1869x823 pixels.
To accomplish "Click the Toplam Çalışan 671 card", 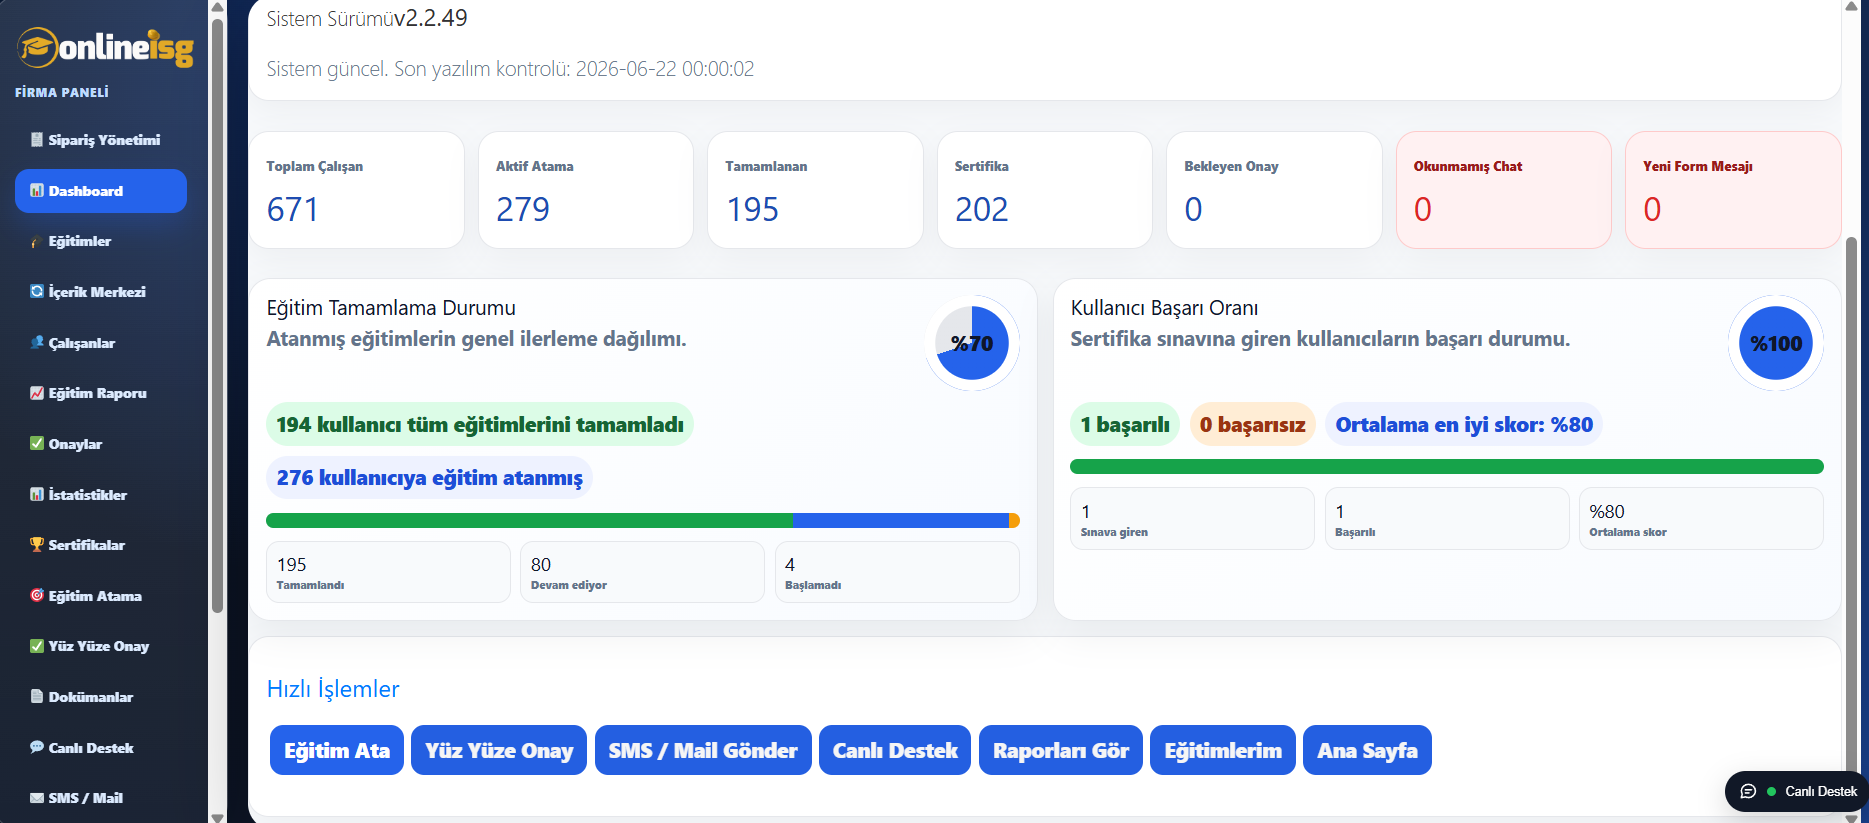I will (x=357, y=190).
